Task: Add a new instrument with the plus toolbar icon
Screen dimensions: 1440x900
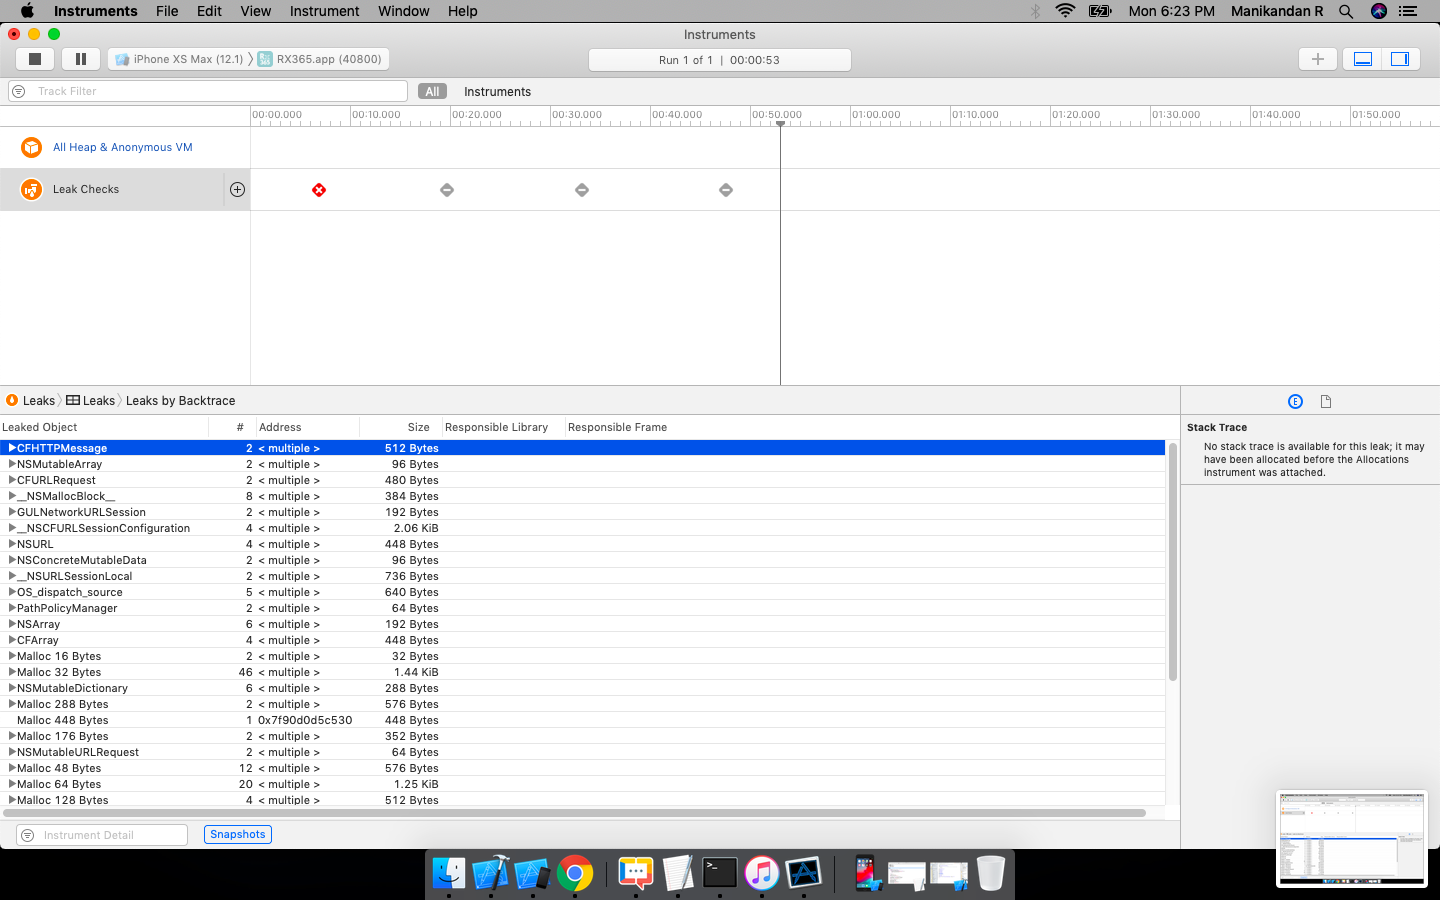Action: (x=1317, y=58)
